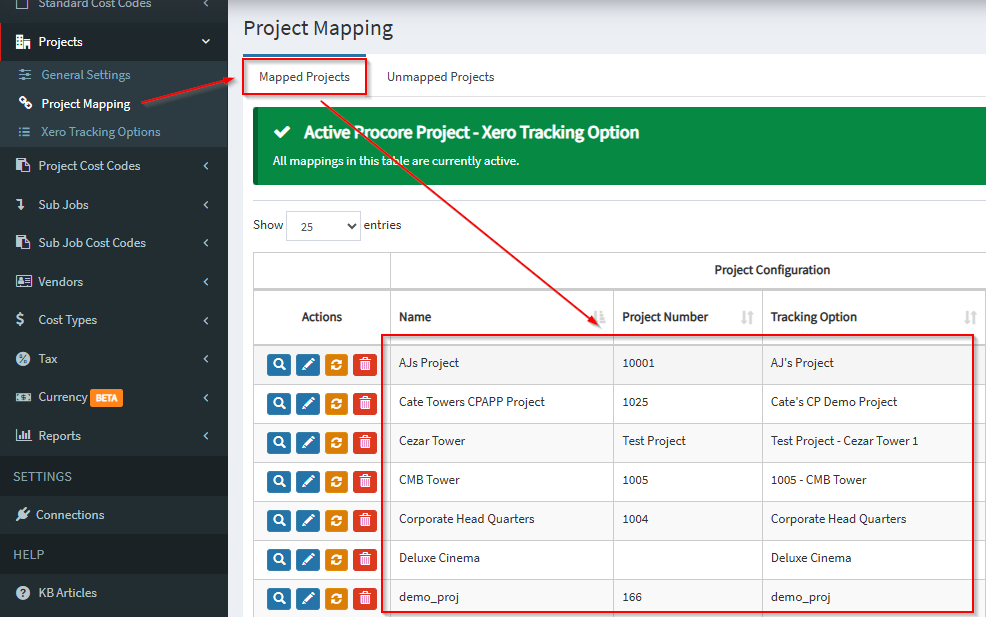Expand the Vendors menu
986x617 pixels.
114,282
